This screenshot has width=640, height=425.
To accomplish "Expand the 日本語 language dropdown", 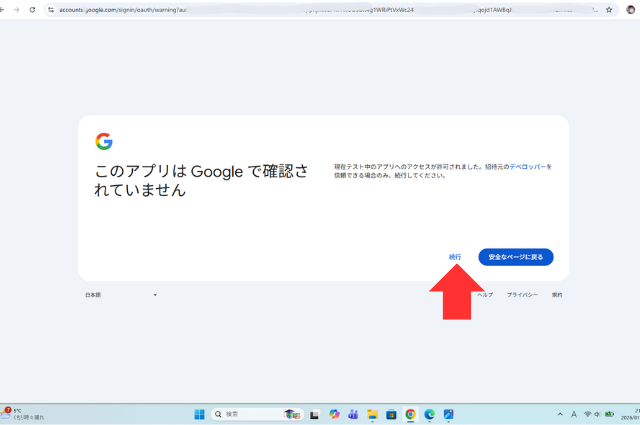I will point(121,295).
